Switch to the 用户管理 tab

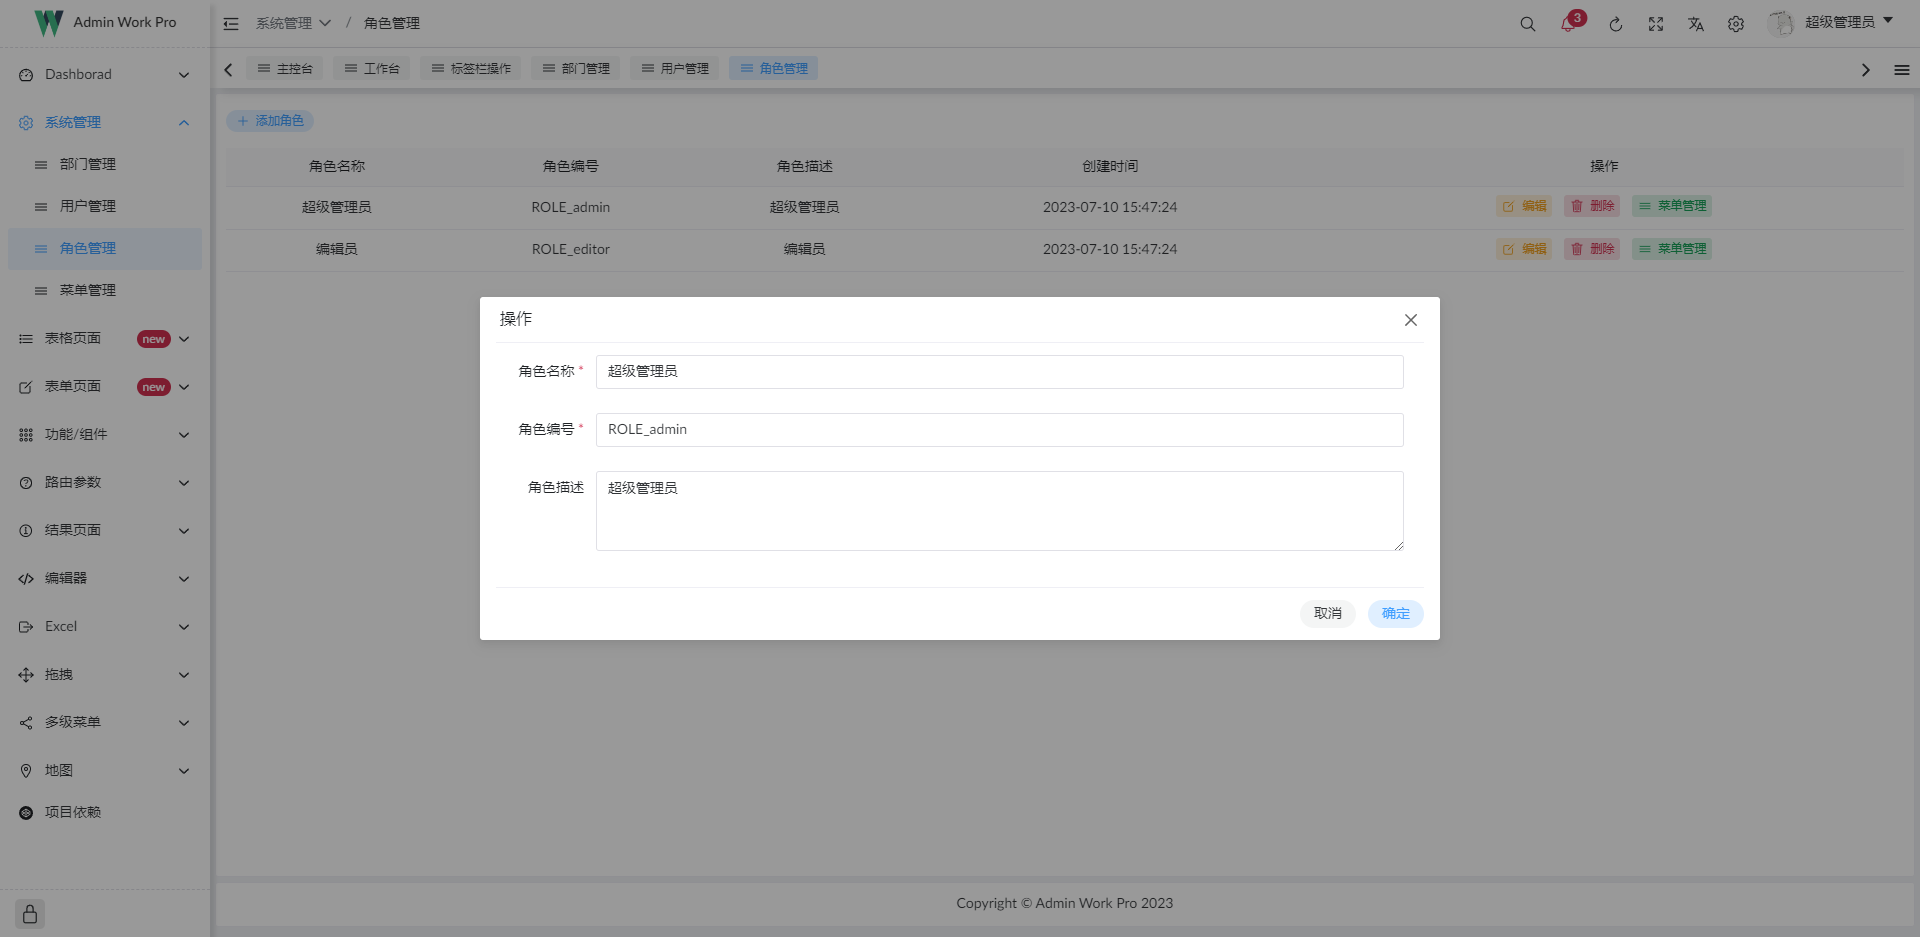(675, 68)
